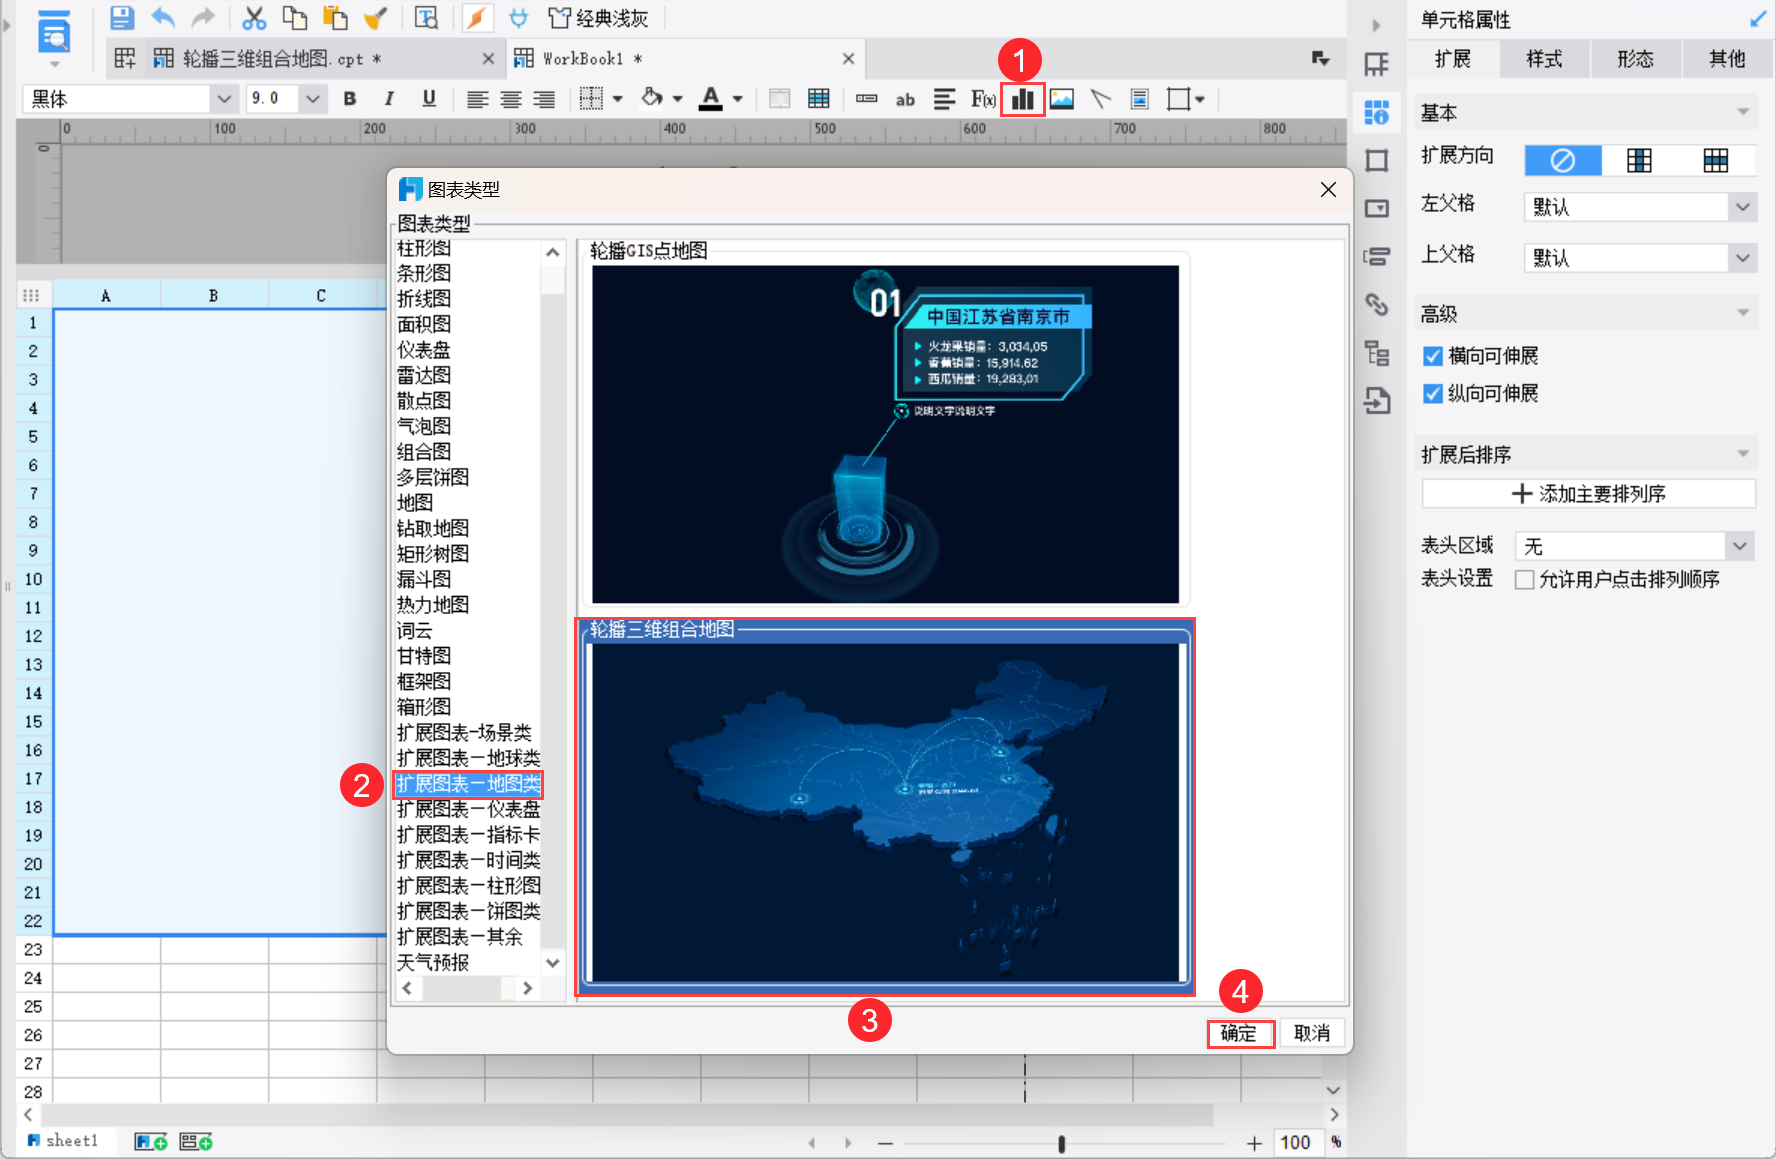The width and height of the screenshot is (1776, 1159).
Task: Open the hyperlink panel icon in sidebar
Action: tap(1377, 304)
